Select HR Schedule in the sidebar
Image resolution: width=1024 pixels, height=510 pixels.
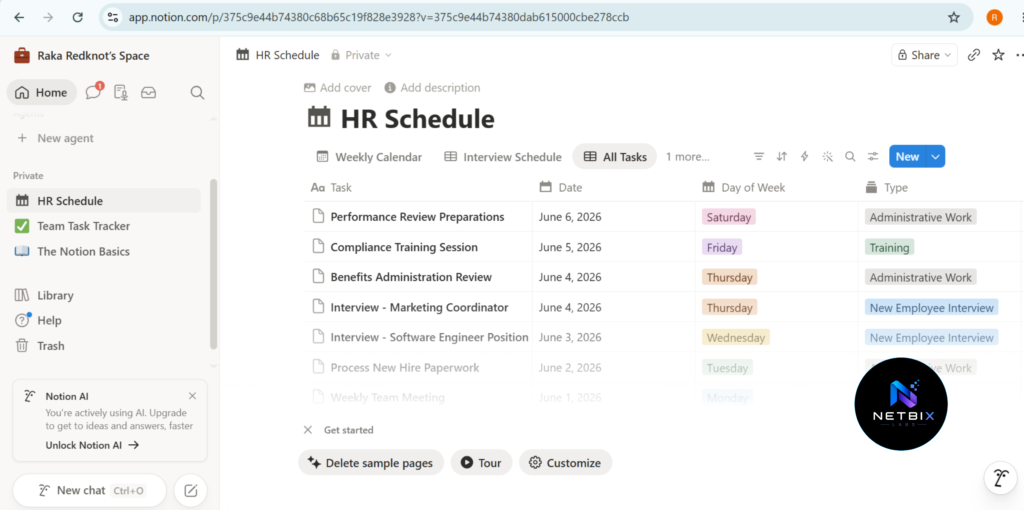pos(104,200)
